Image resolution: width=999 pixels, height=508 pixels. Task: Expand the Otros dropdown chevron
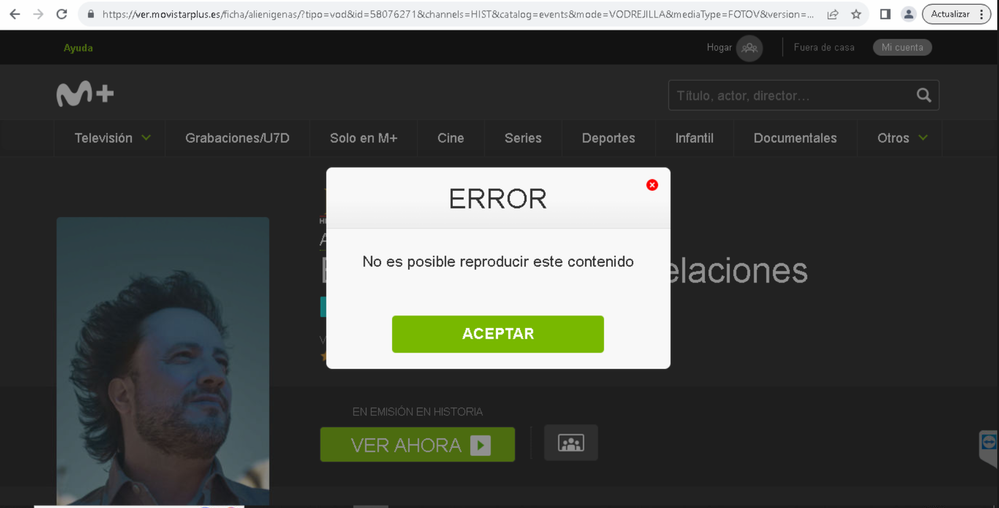click(x=923, y=138)
